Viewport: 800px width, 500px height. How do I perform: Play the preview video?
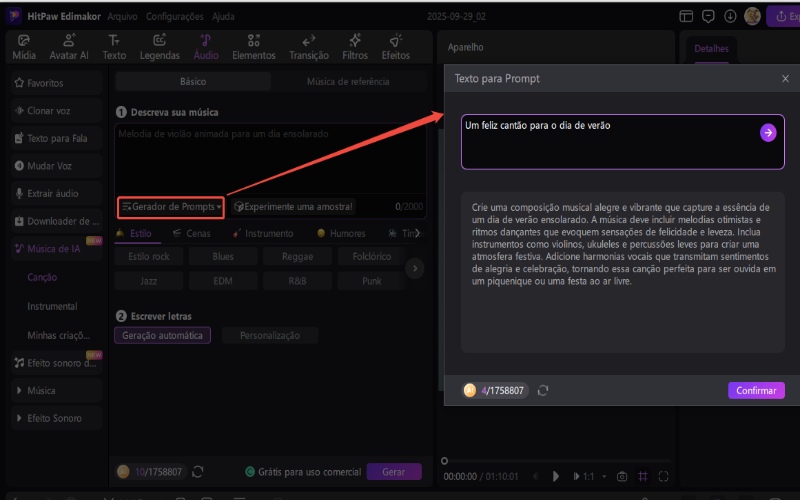click(556, 477)
